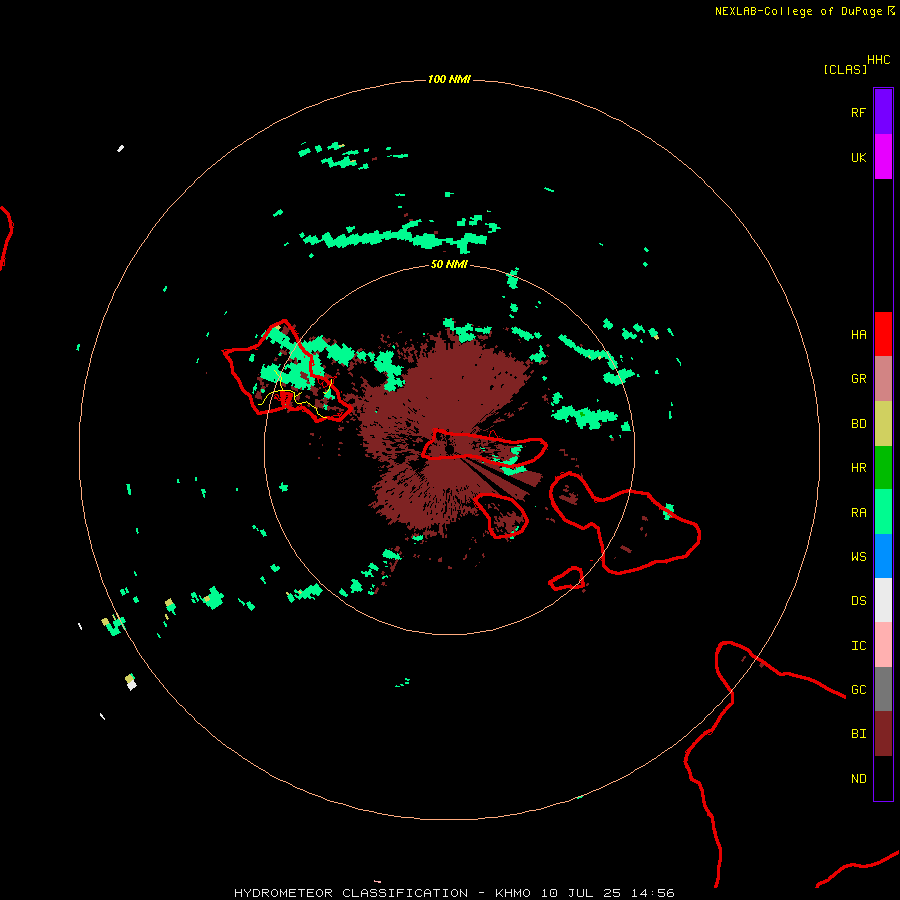Click the HR legend label
This screenshot has width=900, height=900.
[x=858, y=468]
